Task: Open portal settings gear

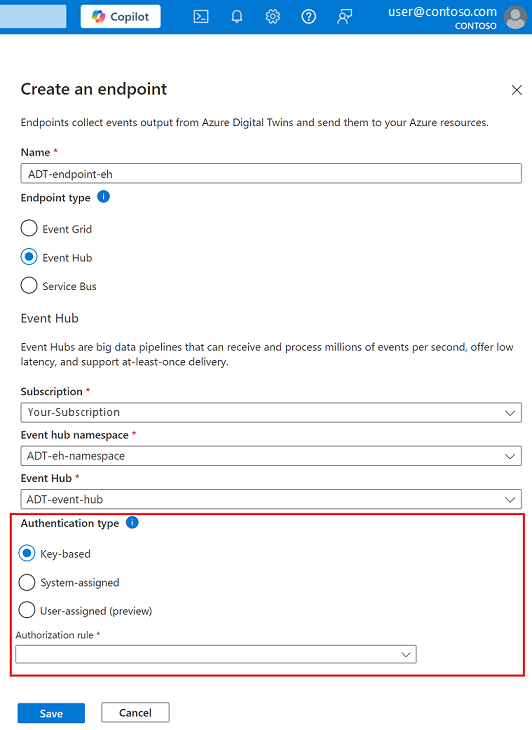Action: coord(273,17)
